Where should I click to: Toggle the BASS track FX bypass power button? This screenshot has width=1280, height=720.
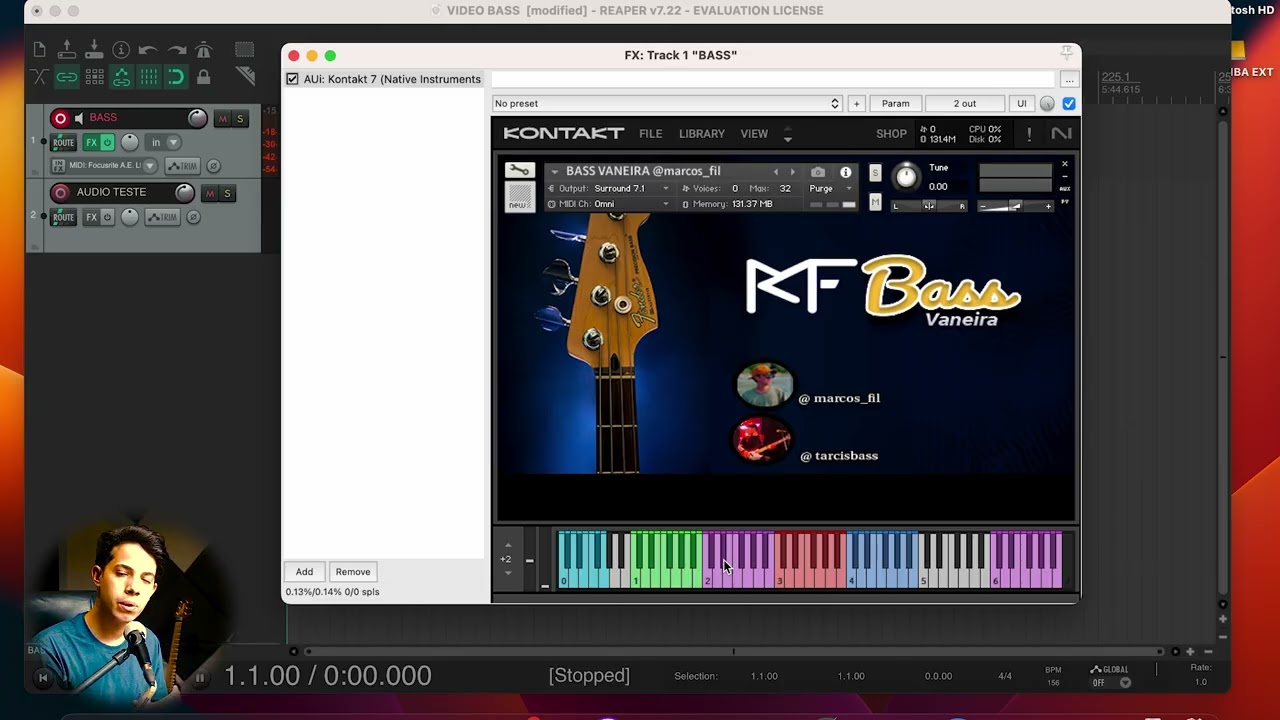point(107,142)
